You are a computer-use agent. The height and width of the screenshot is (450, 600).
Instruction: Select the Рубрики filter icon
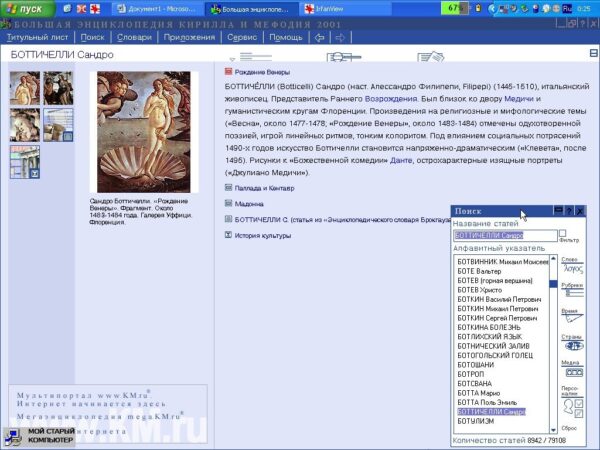point(571,293)
